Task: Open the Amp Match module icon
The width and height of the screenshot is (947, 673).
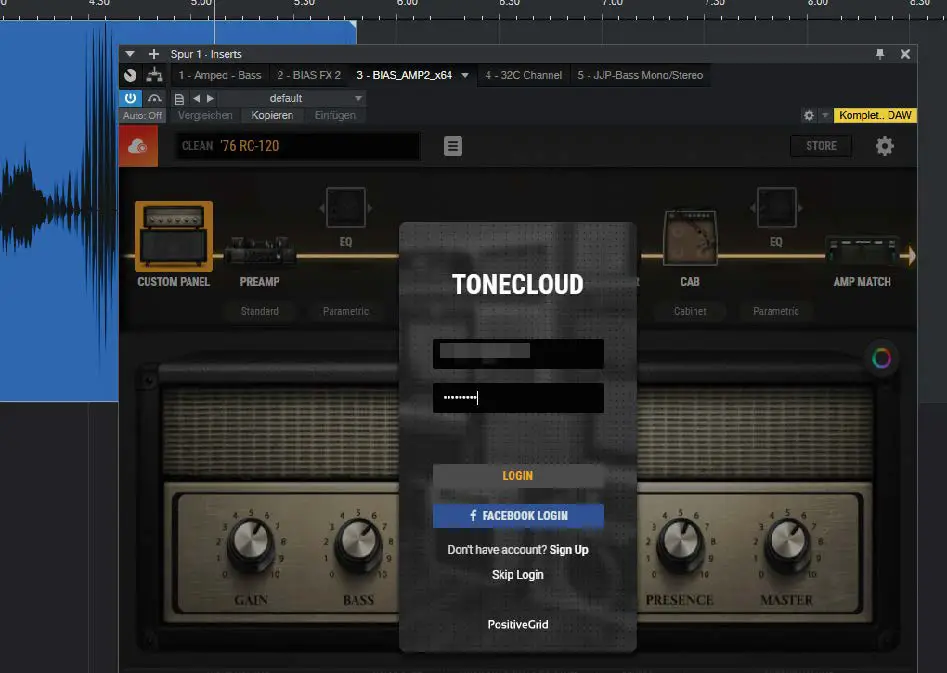Action: (x=861, y=250)
